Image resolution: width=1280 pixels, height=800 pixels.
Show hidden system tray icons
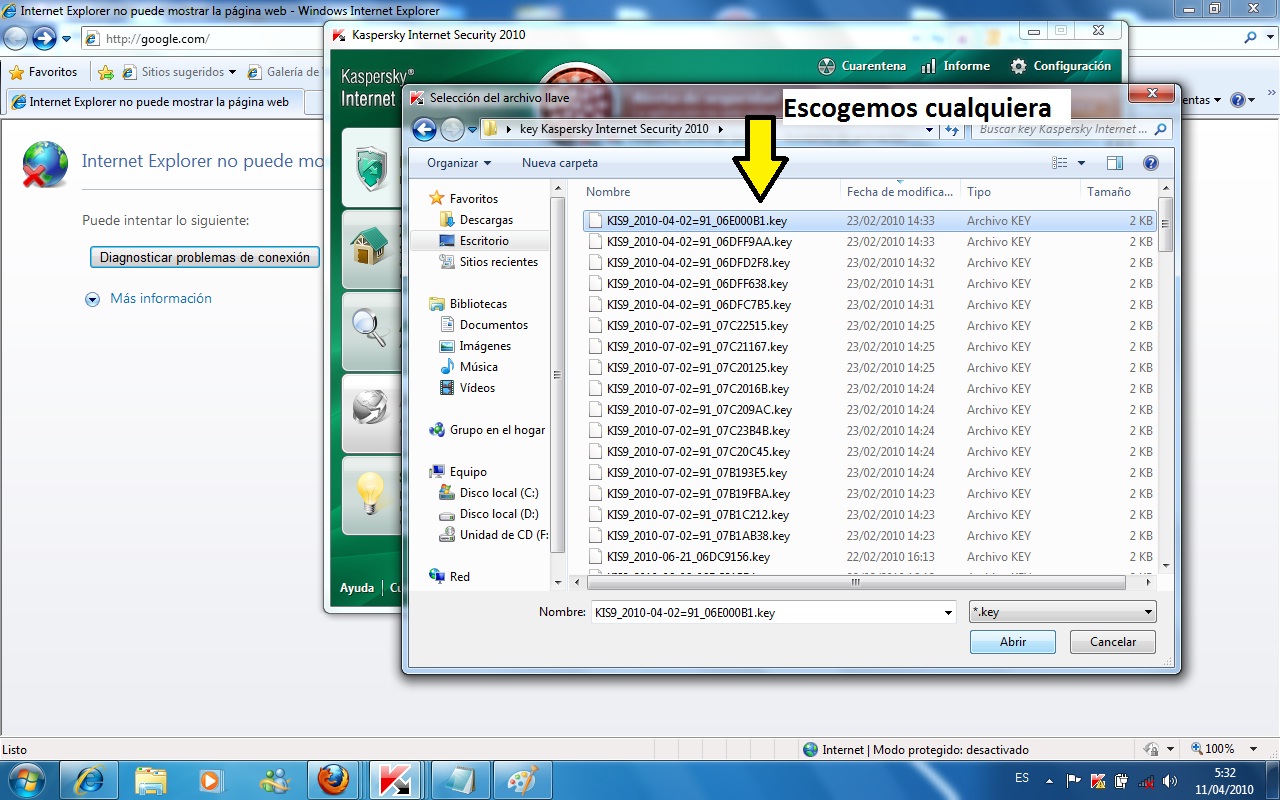[1049, 780]
